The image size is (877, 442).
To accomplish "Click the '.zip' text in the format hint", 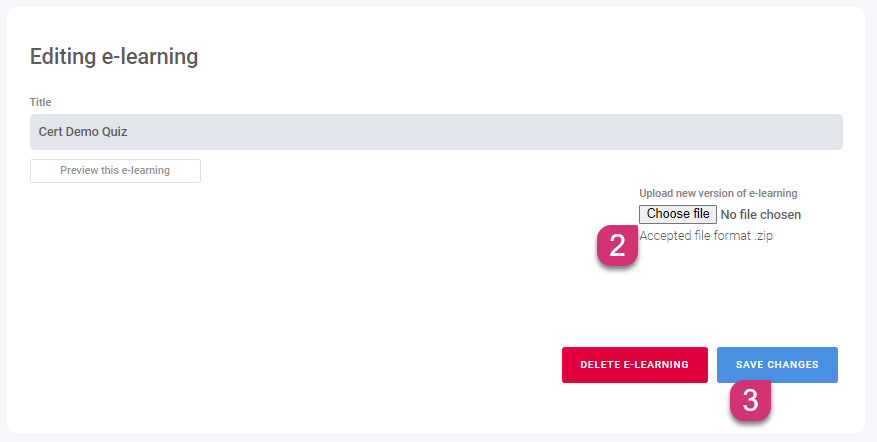I will coord(764,236).
